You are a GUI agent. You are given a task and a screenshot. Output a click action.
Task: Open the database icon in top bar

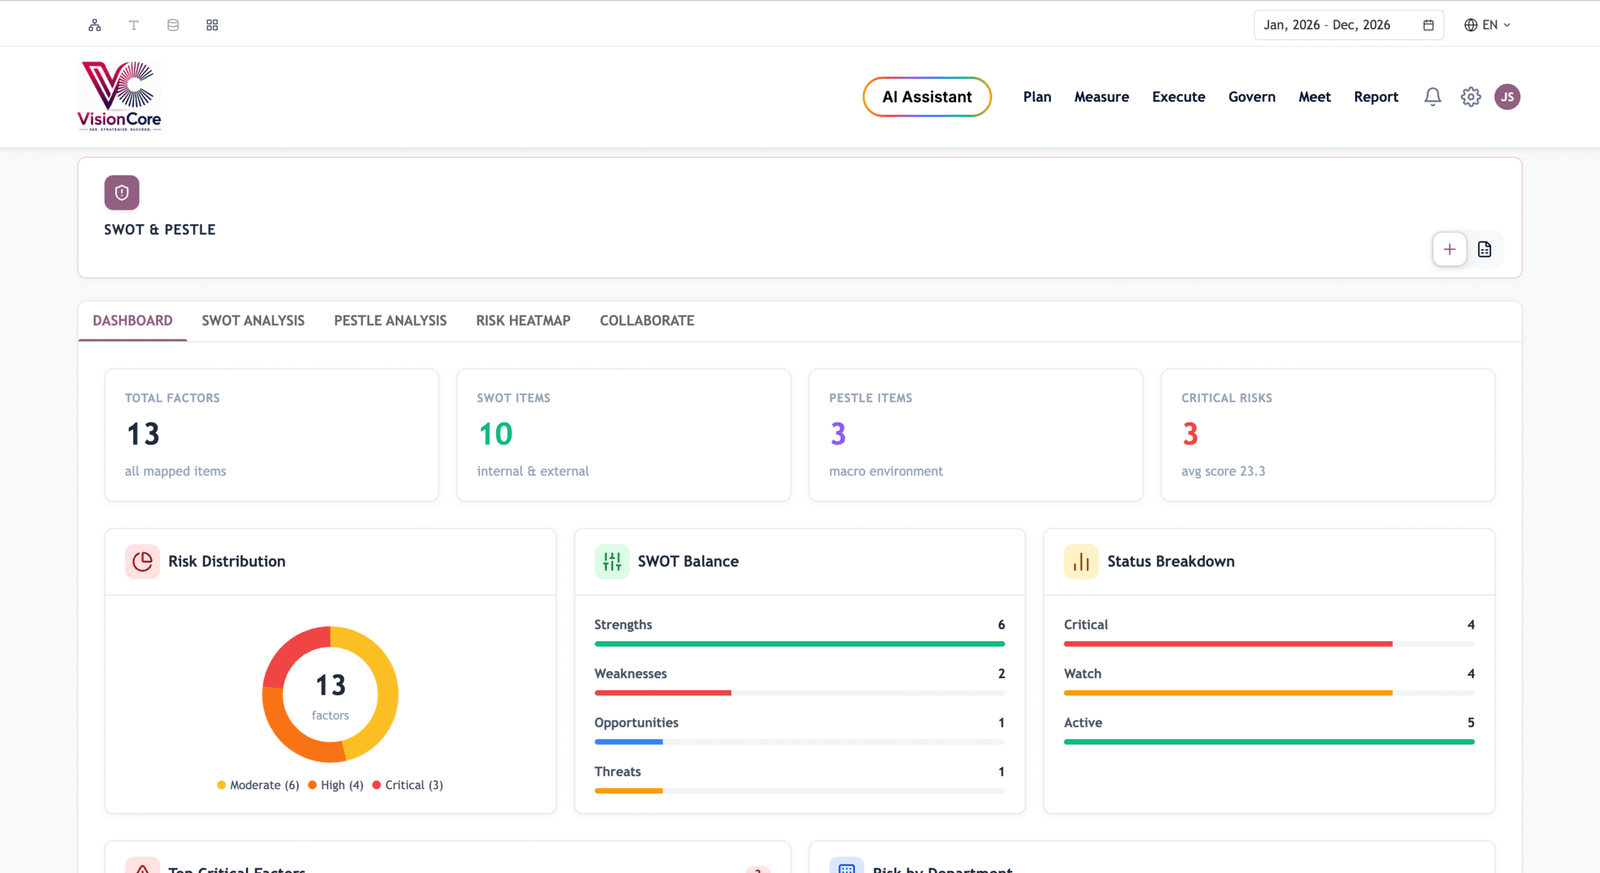point(173,25)
